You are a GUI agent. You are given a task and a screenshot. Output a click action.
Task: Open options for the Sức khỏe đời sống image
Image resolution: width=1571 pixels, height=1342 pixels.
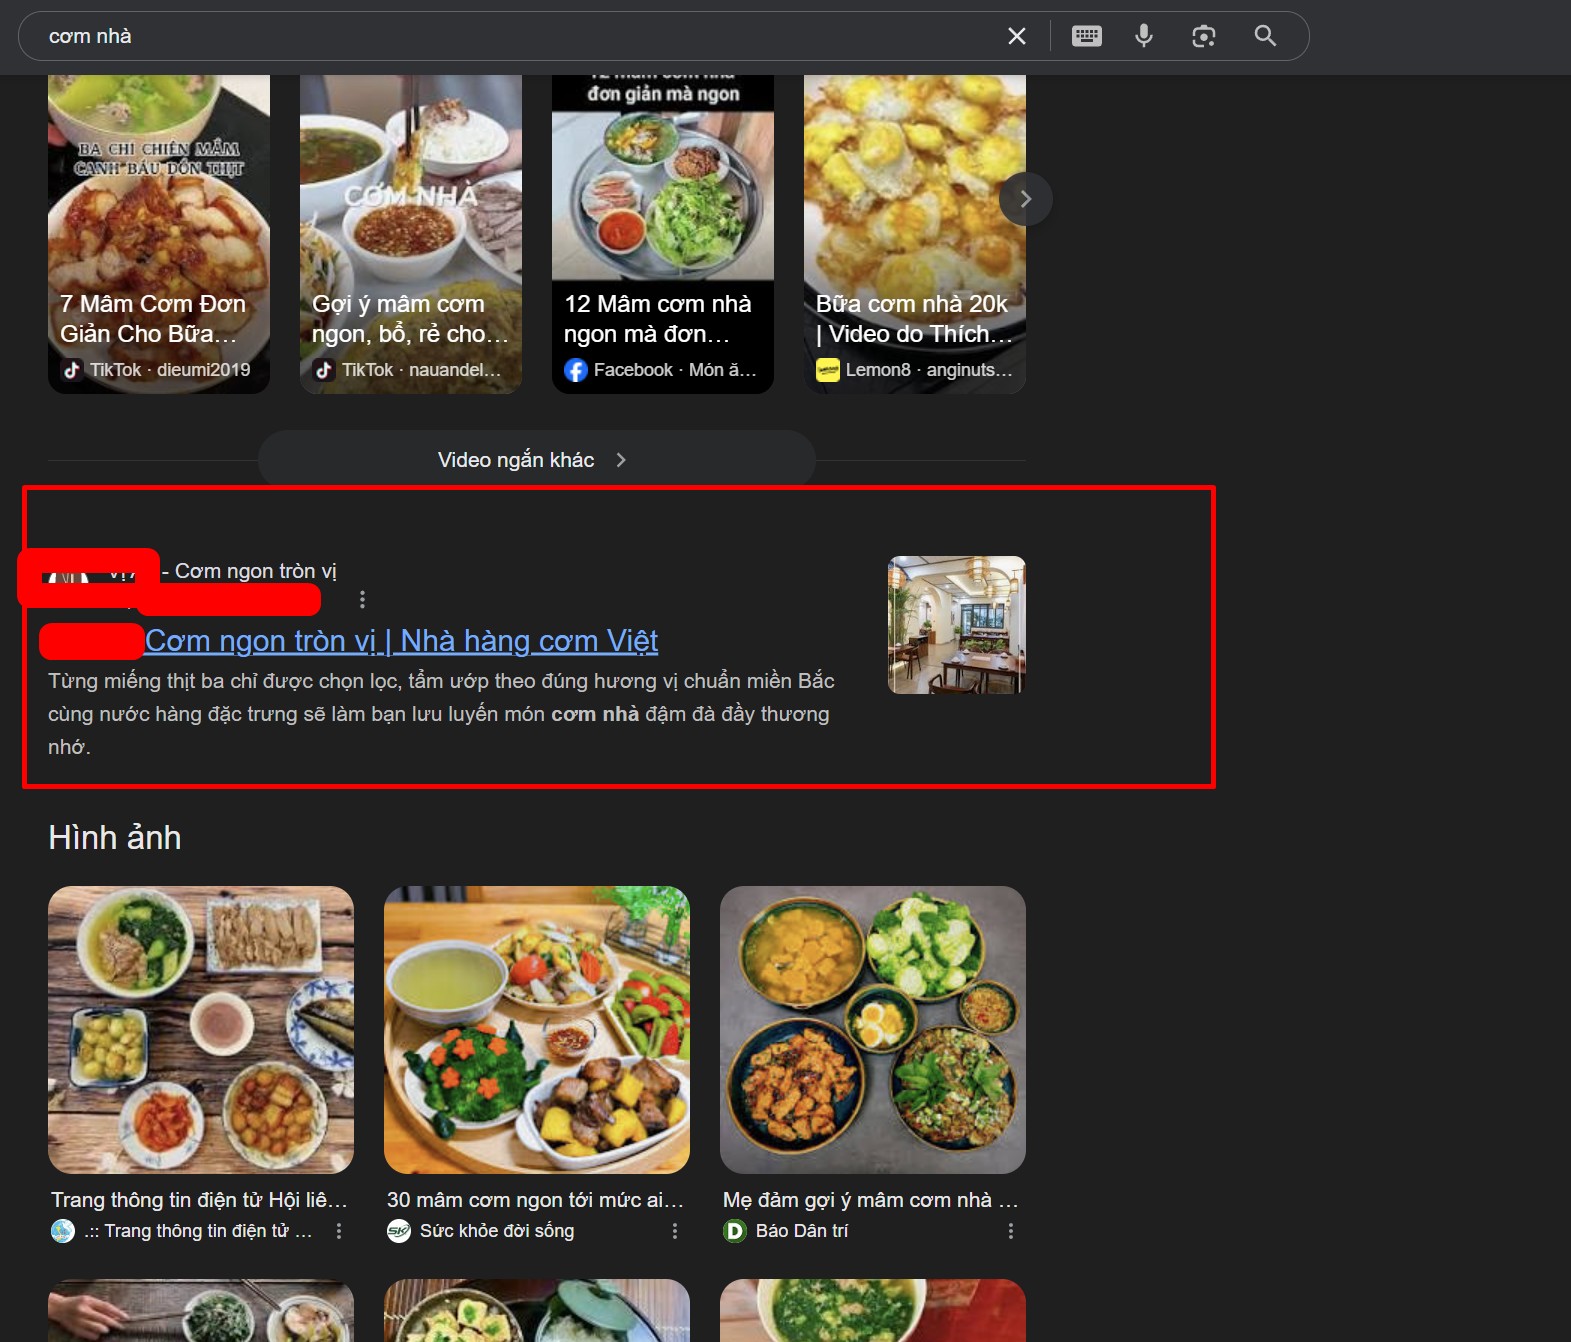click(x=675, y=1231)
